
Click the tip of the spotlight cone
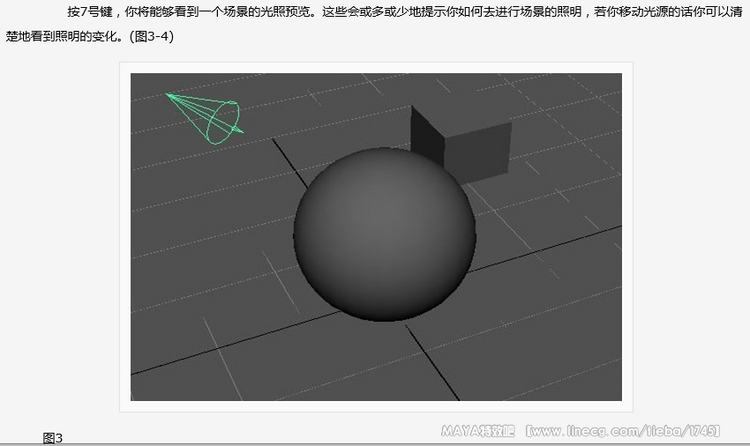tap(168, 95)
